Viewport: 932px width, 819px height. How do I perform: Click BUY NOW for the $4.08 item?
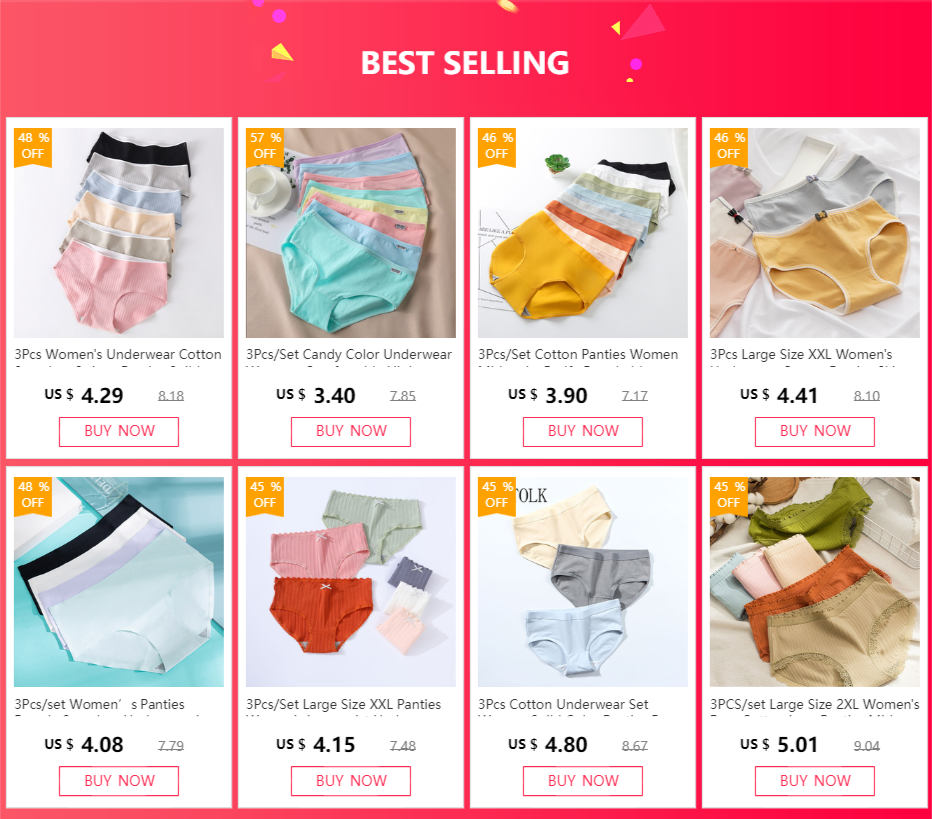pyautogui.click(x=119, y=781)
